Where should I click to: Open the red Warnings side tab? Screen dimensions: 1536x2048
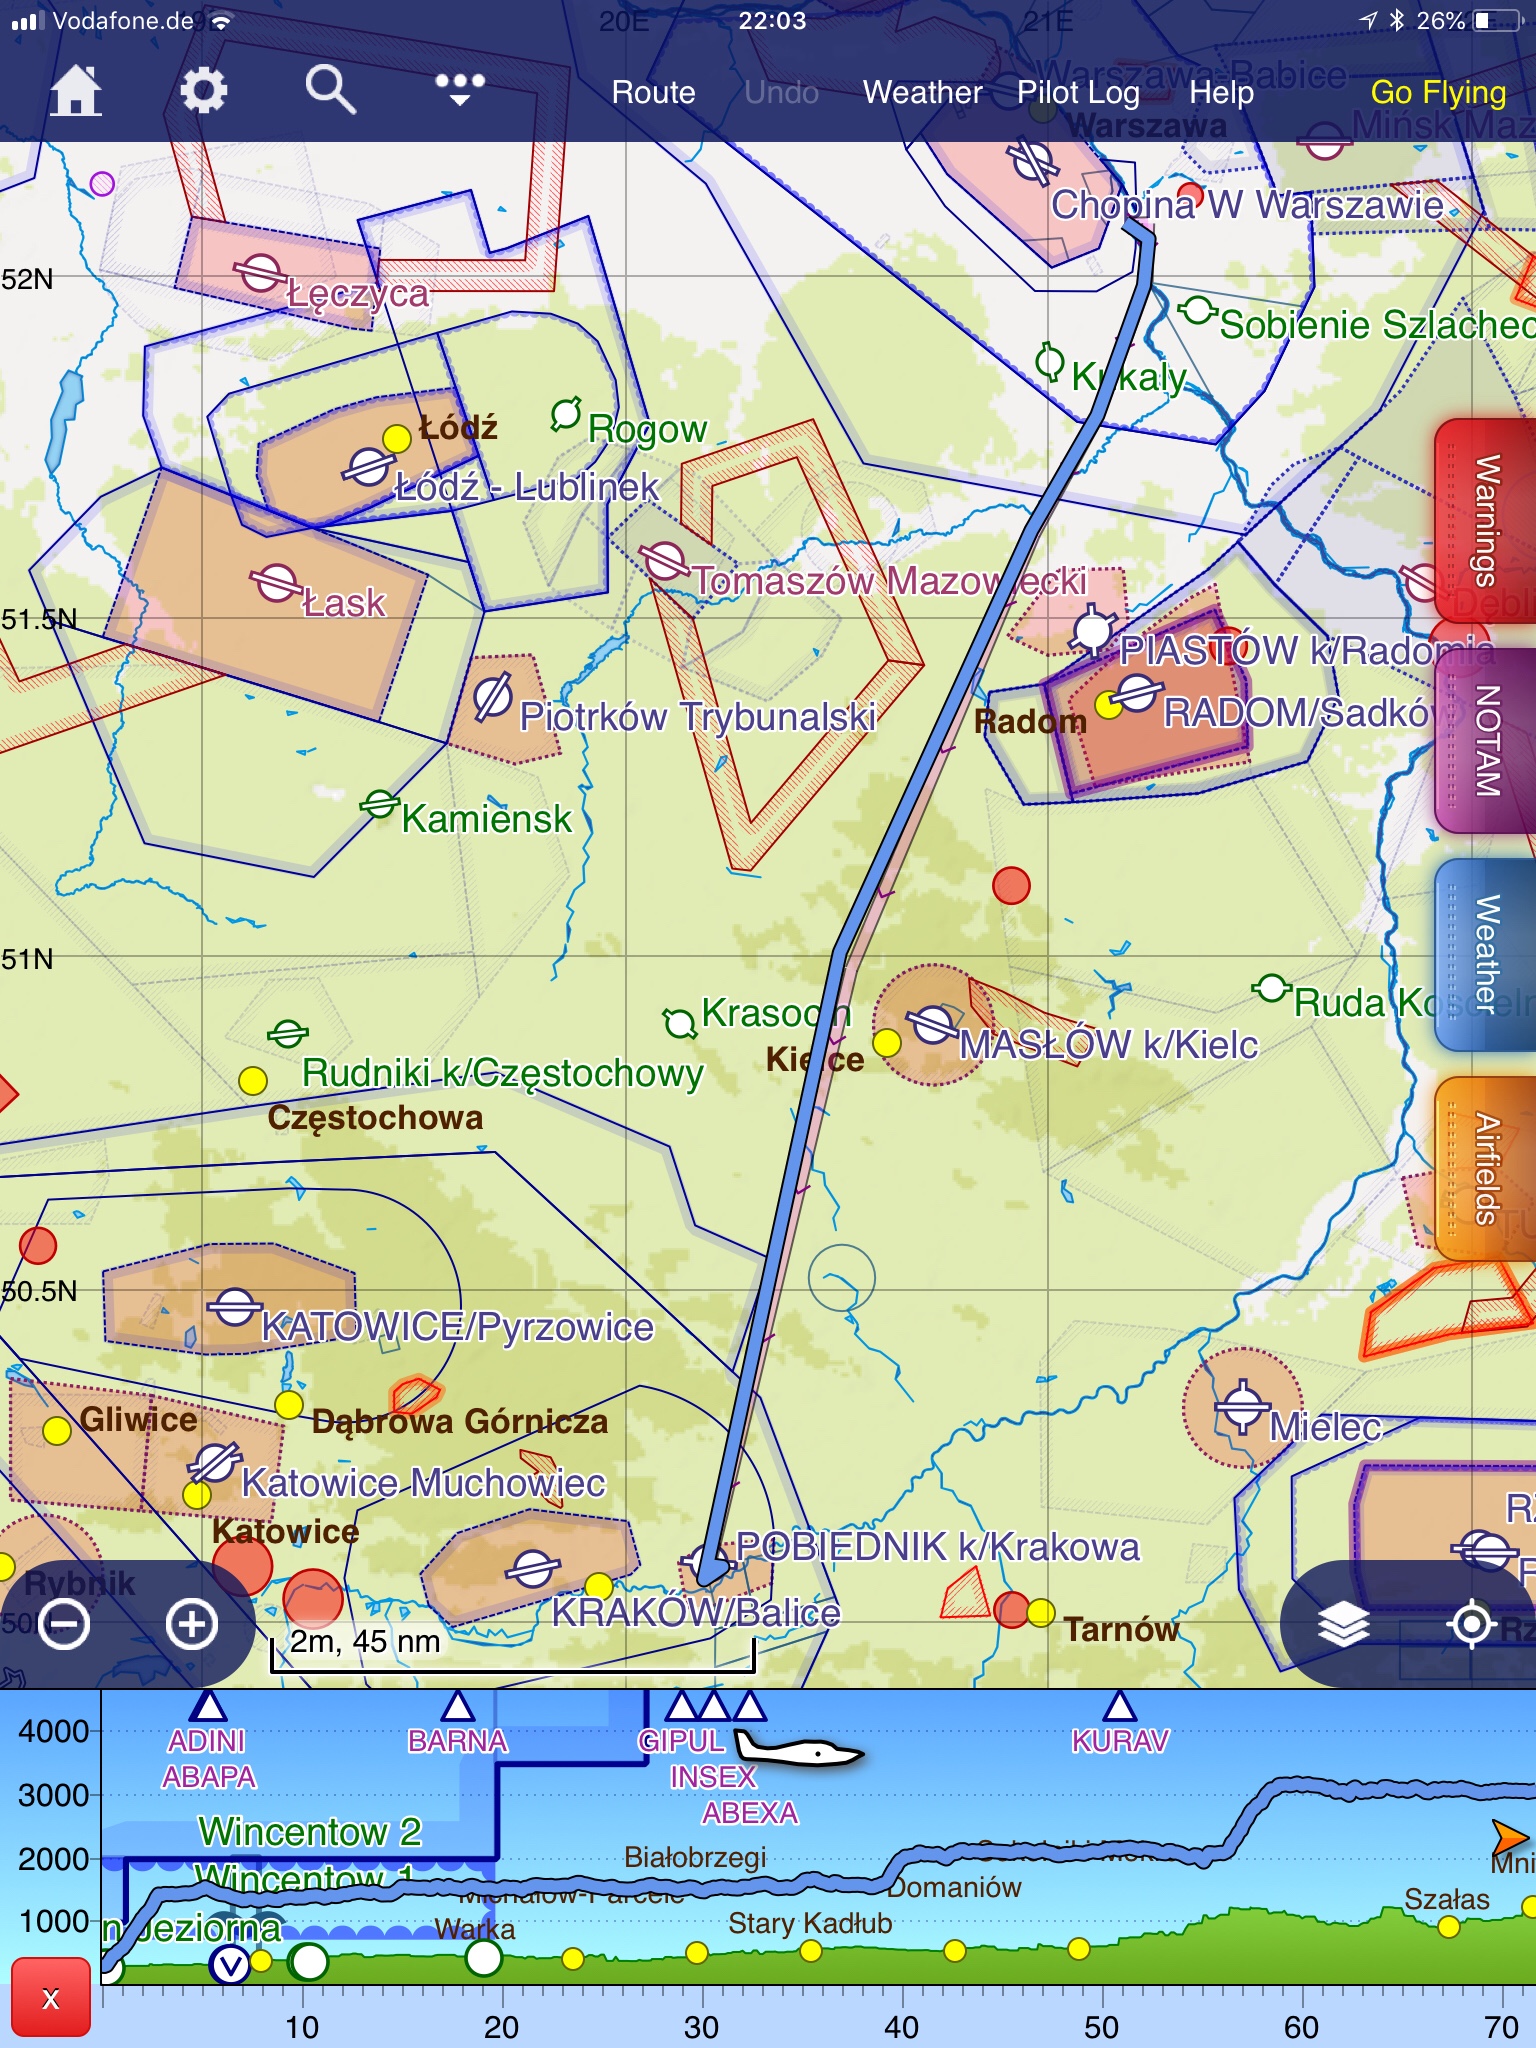coord(1485,520)
